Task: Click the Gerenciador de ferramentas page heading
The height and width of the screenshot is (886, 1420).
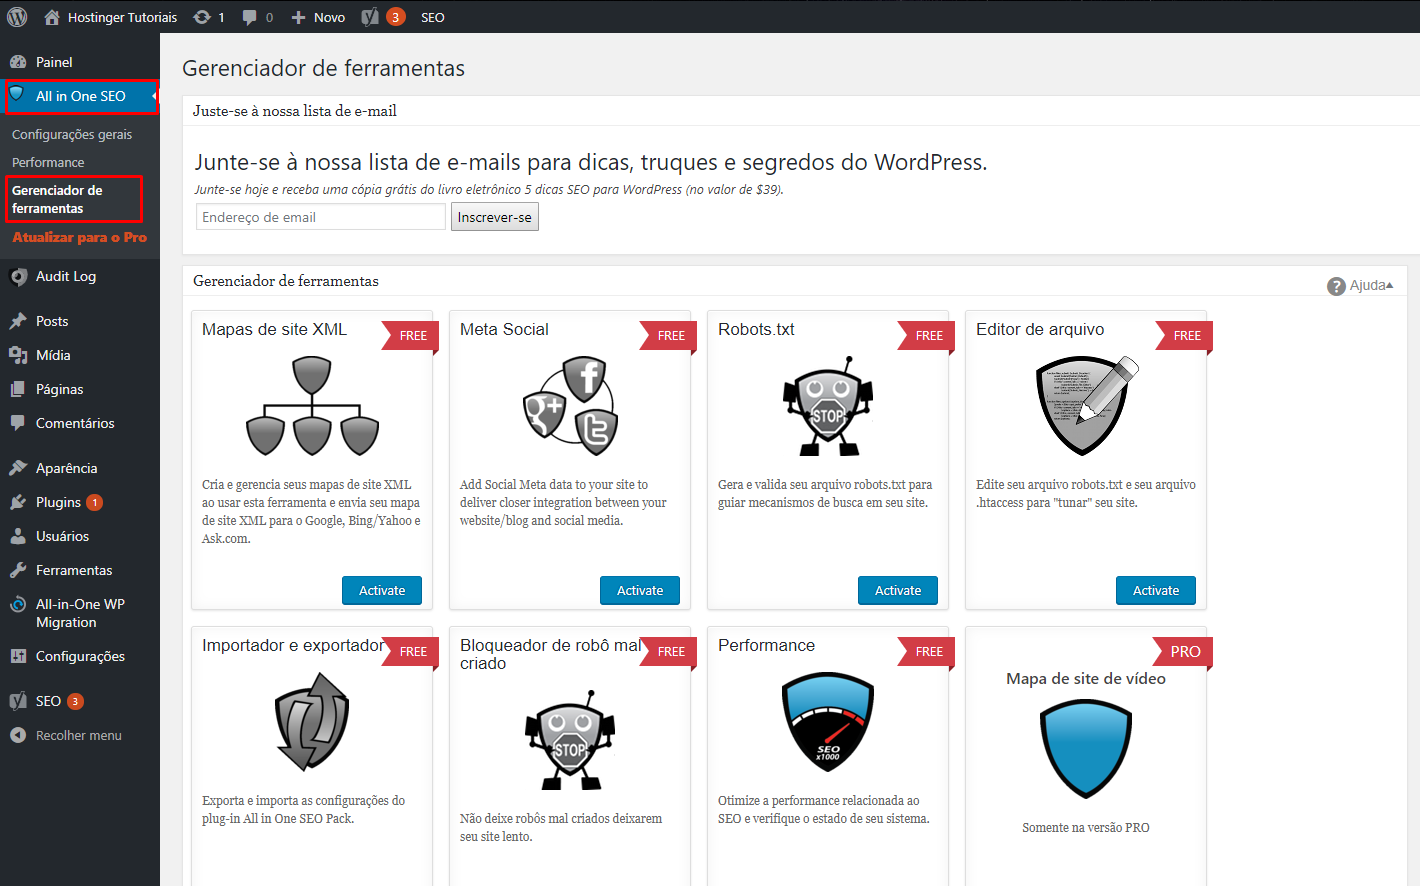Action: 323,68
